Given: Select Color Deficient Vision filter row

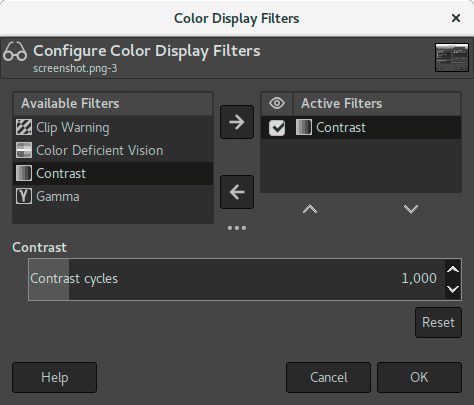Looking at the screenshot, I should click(x=113, y=150).
